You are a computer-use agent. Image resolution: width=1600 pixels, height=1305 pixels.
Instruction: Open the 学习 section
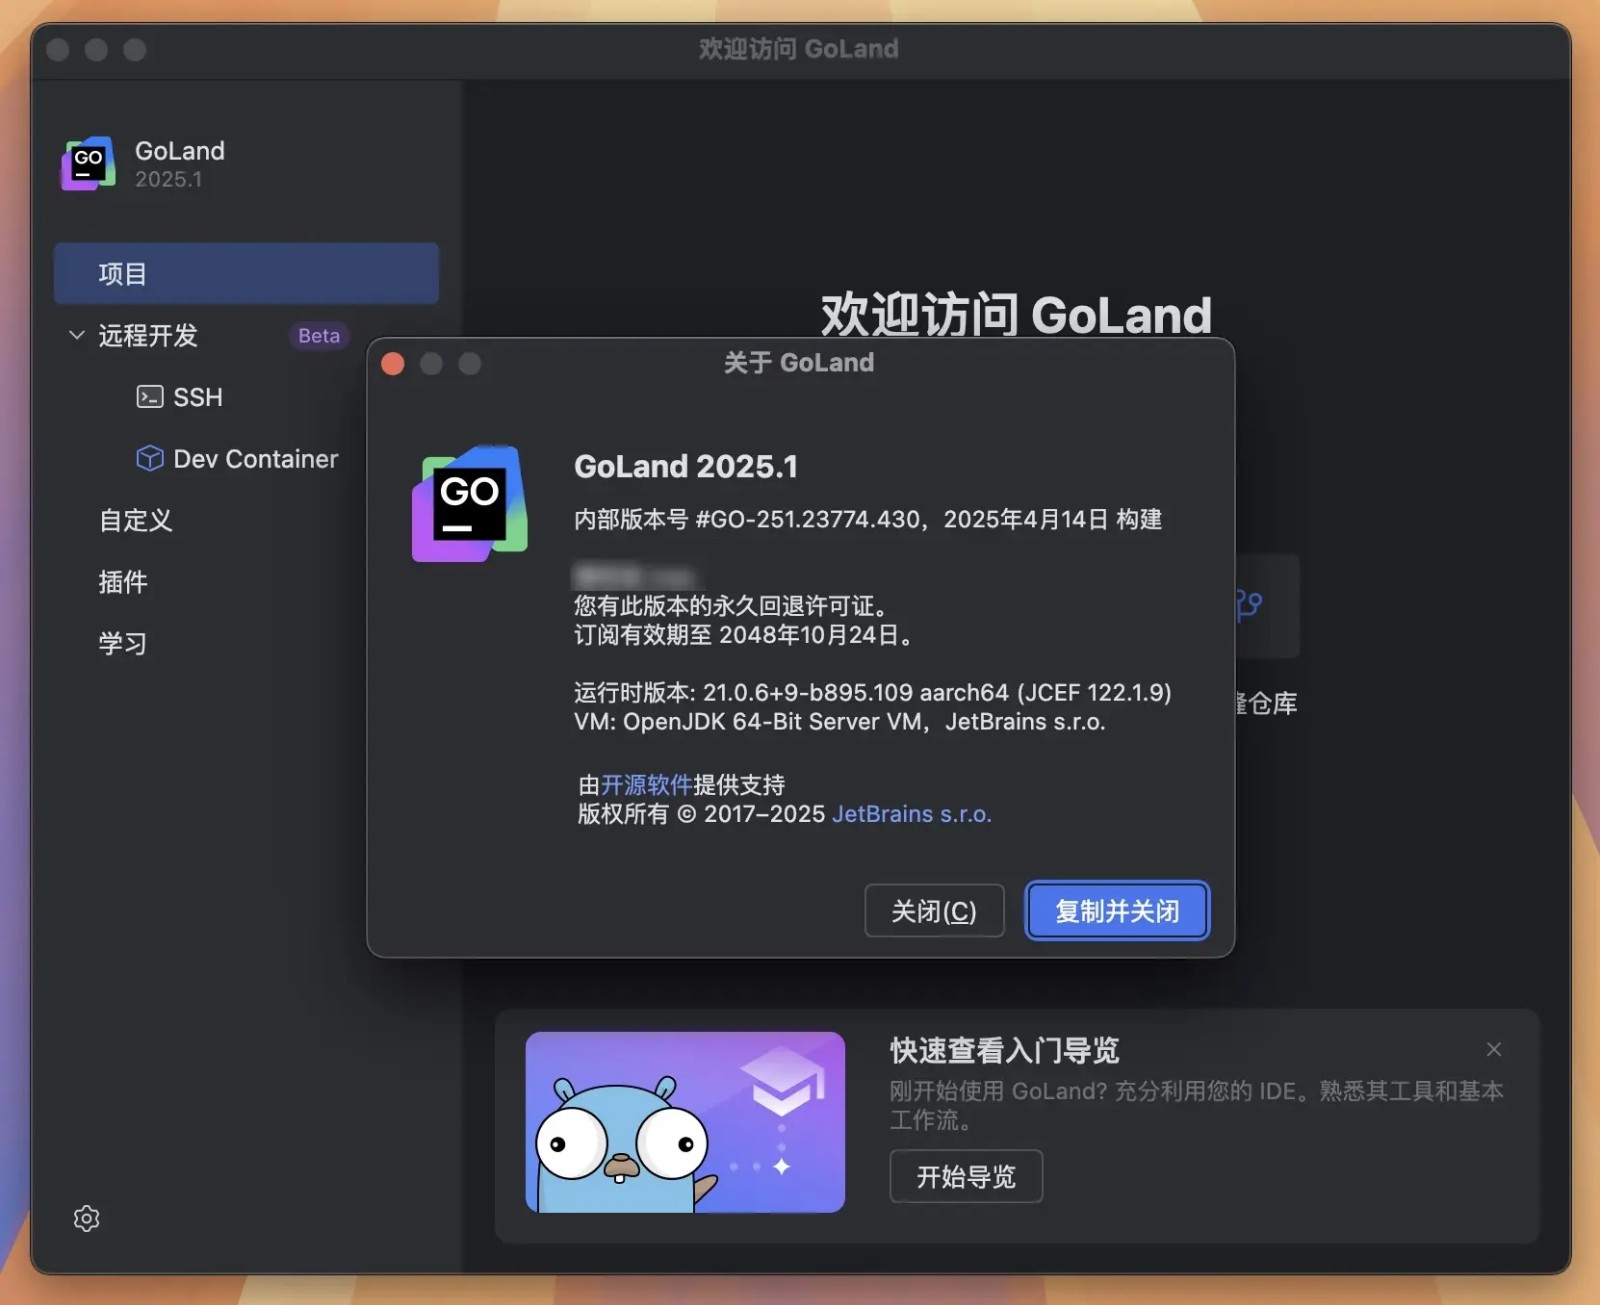tap(122, 643)
